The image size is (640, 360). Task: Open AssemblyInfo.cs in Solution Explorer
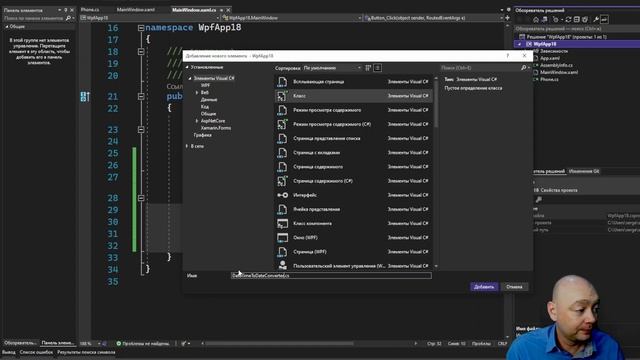(556, 65)
